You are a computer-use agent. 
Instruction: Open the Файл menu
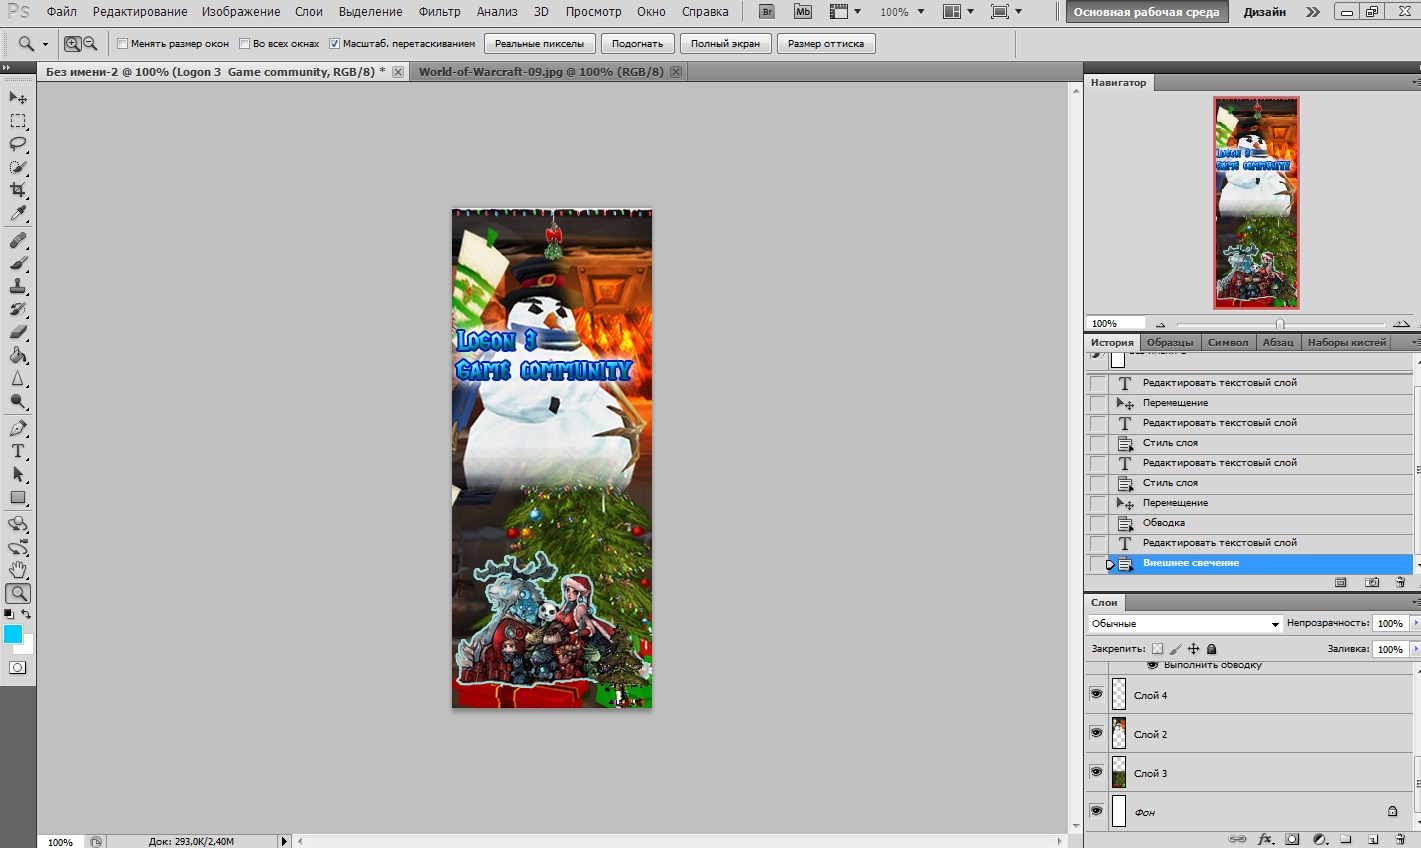pos(61,12)
